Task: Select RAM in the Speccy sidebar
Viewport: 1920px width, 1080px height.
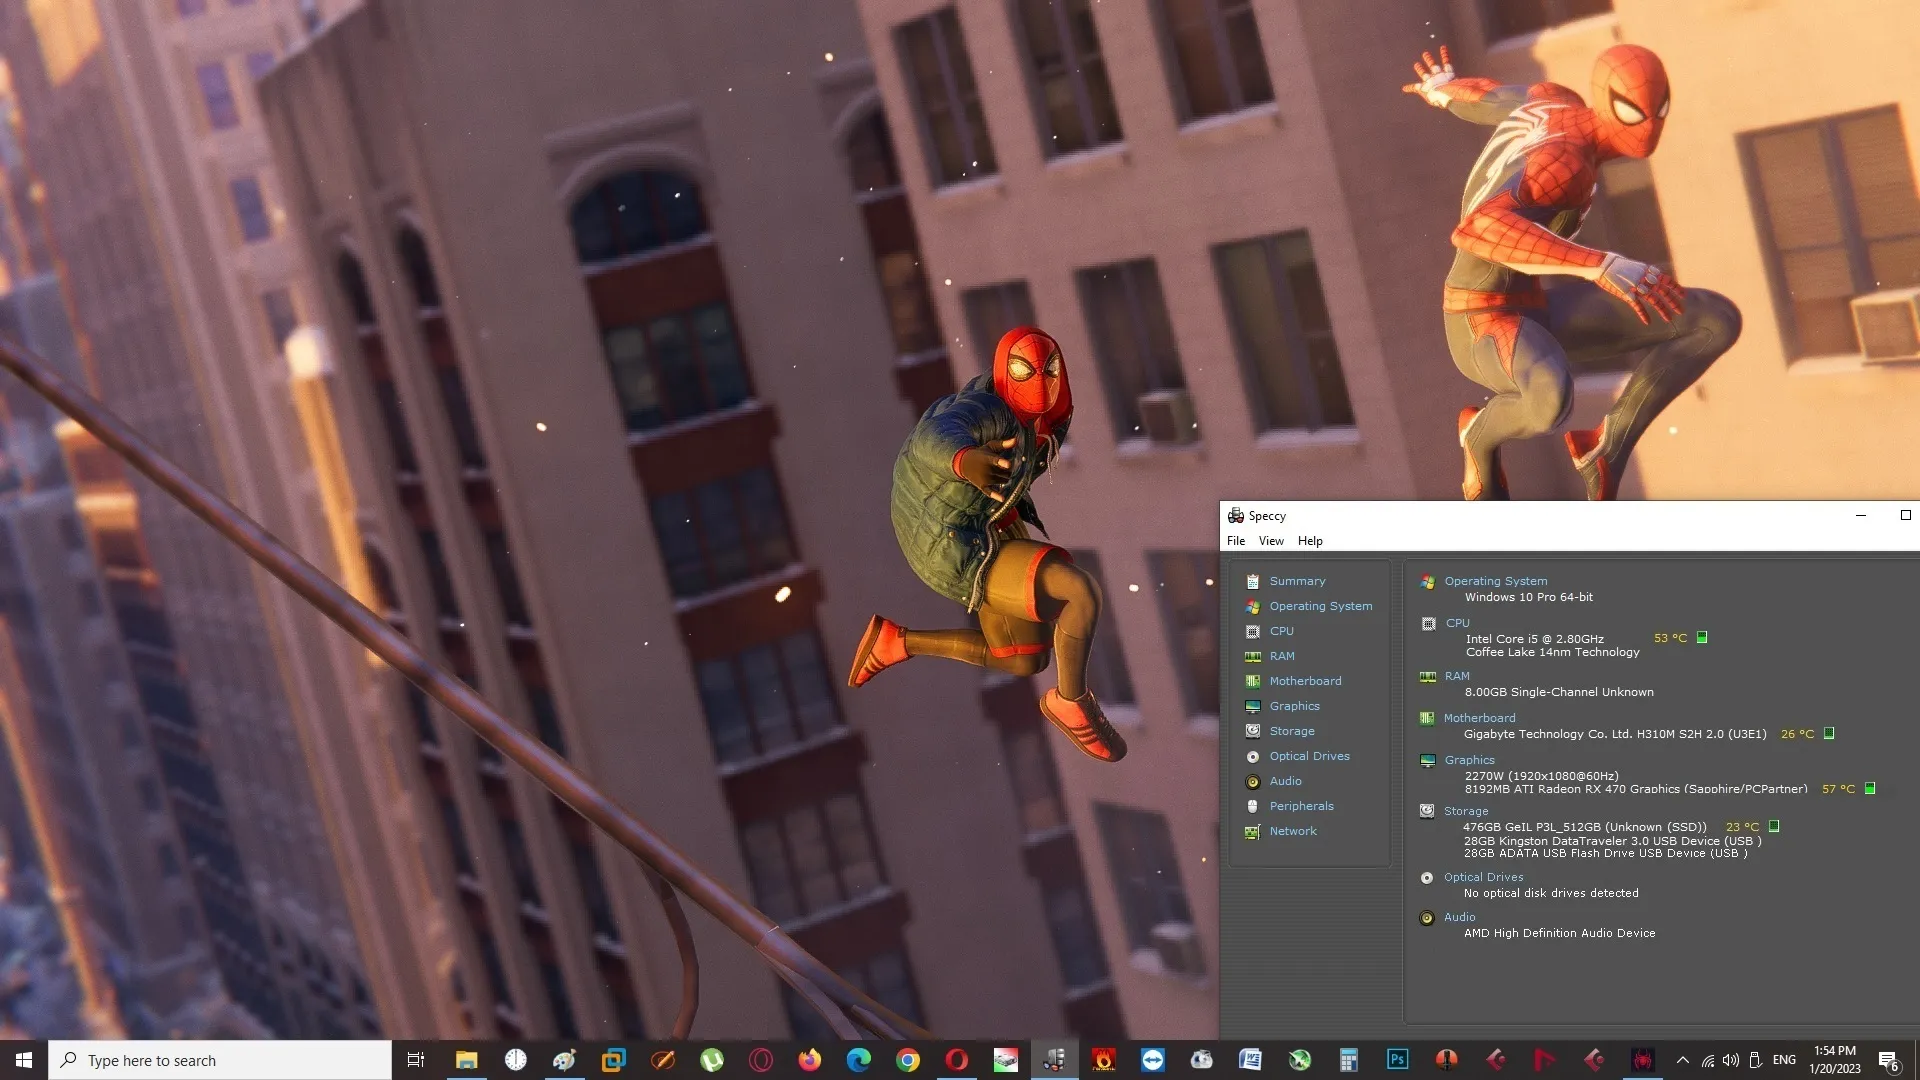Action: pyautogui.click(x=1281, y=656)
